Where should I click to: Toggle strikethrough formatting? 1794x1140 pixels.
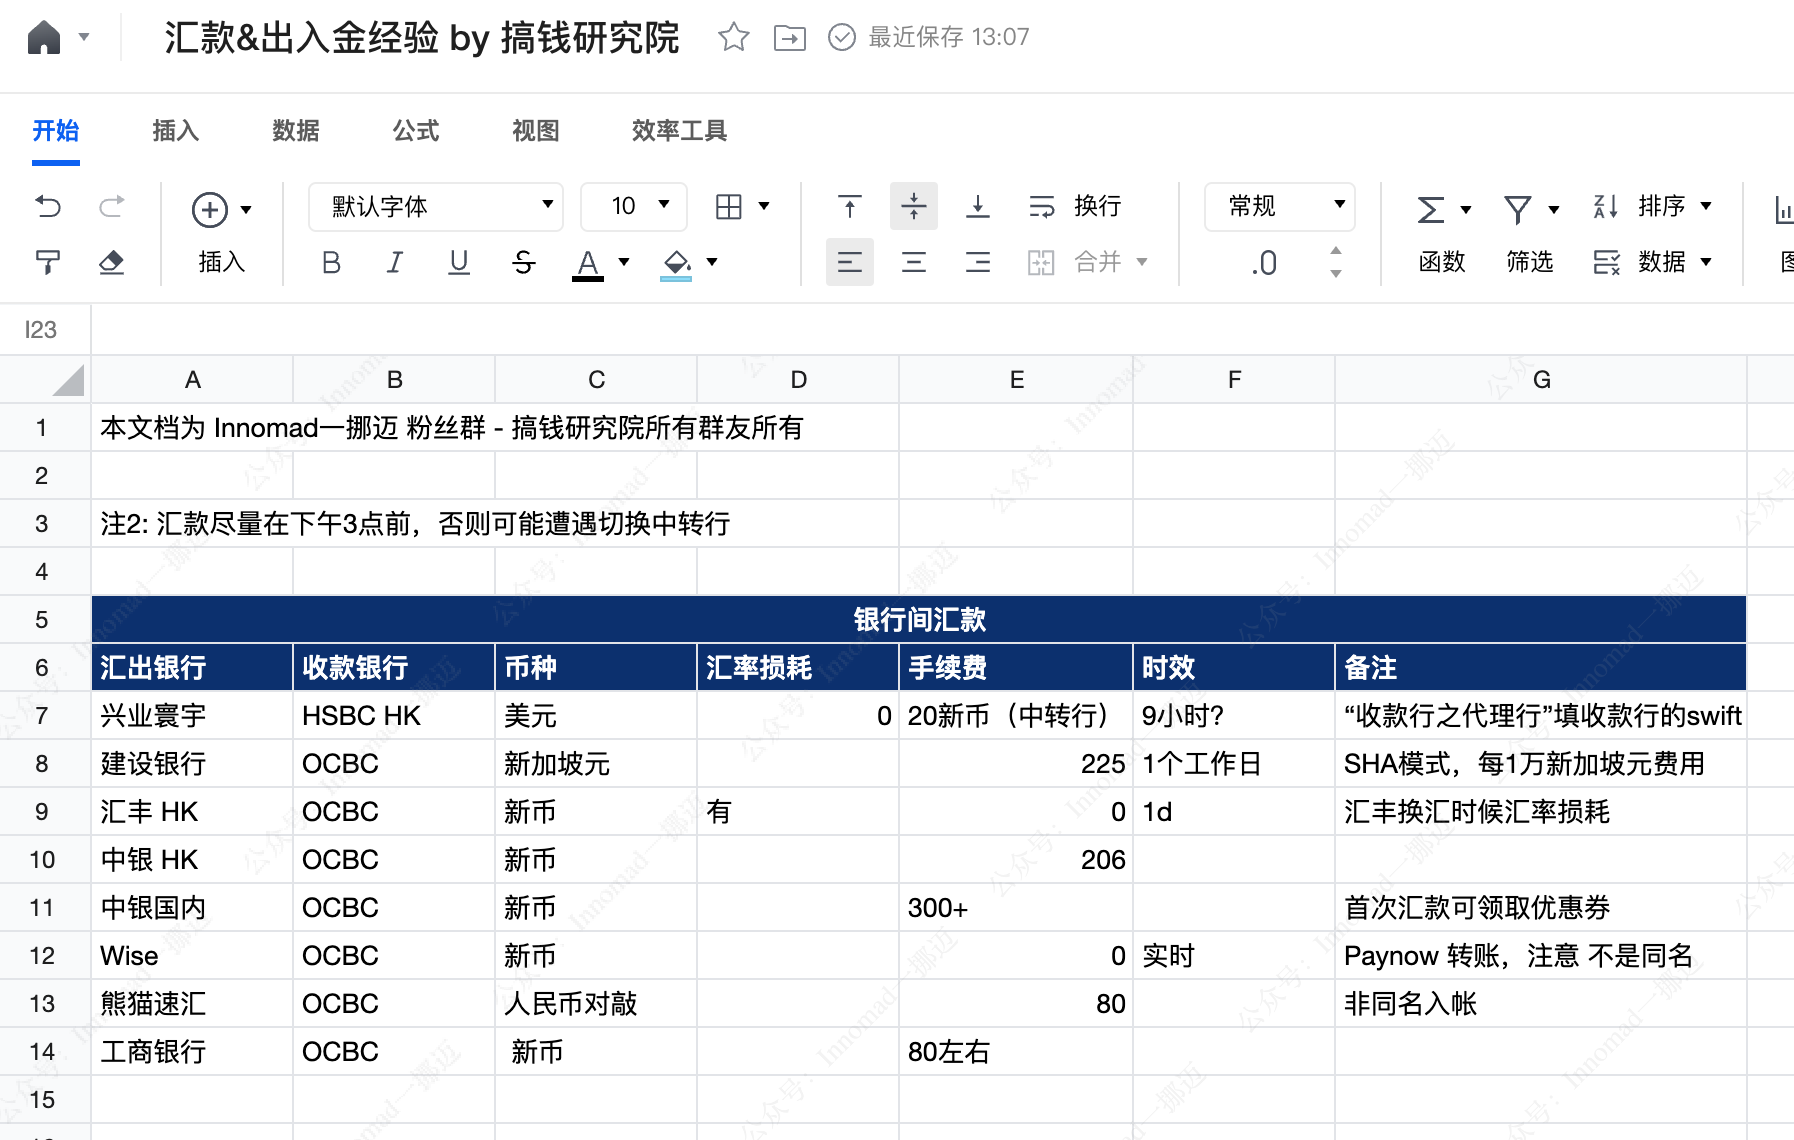coord(523,263)
